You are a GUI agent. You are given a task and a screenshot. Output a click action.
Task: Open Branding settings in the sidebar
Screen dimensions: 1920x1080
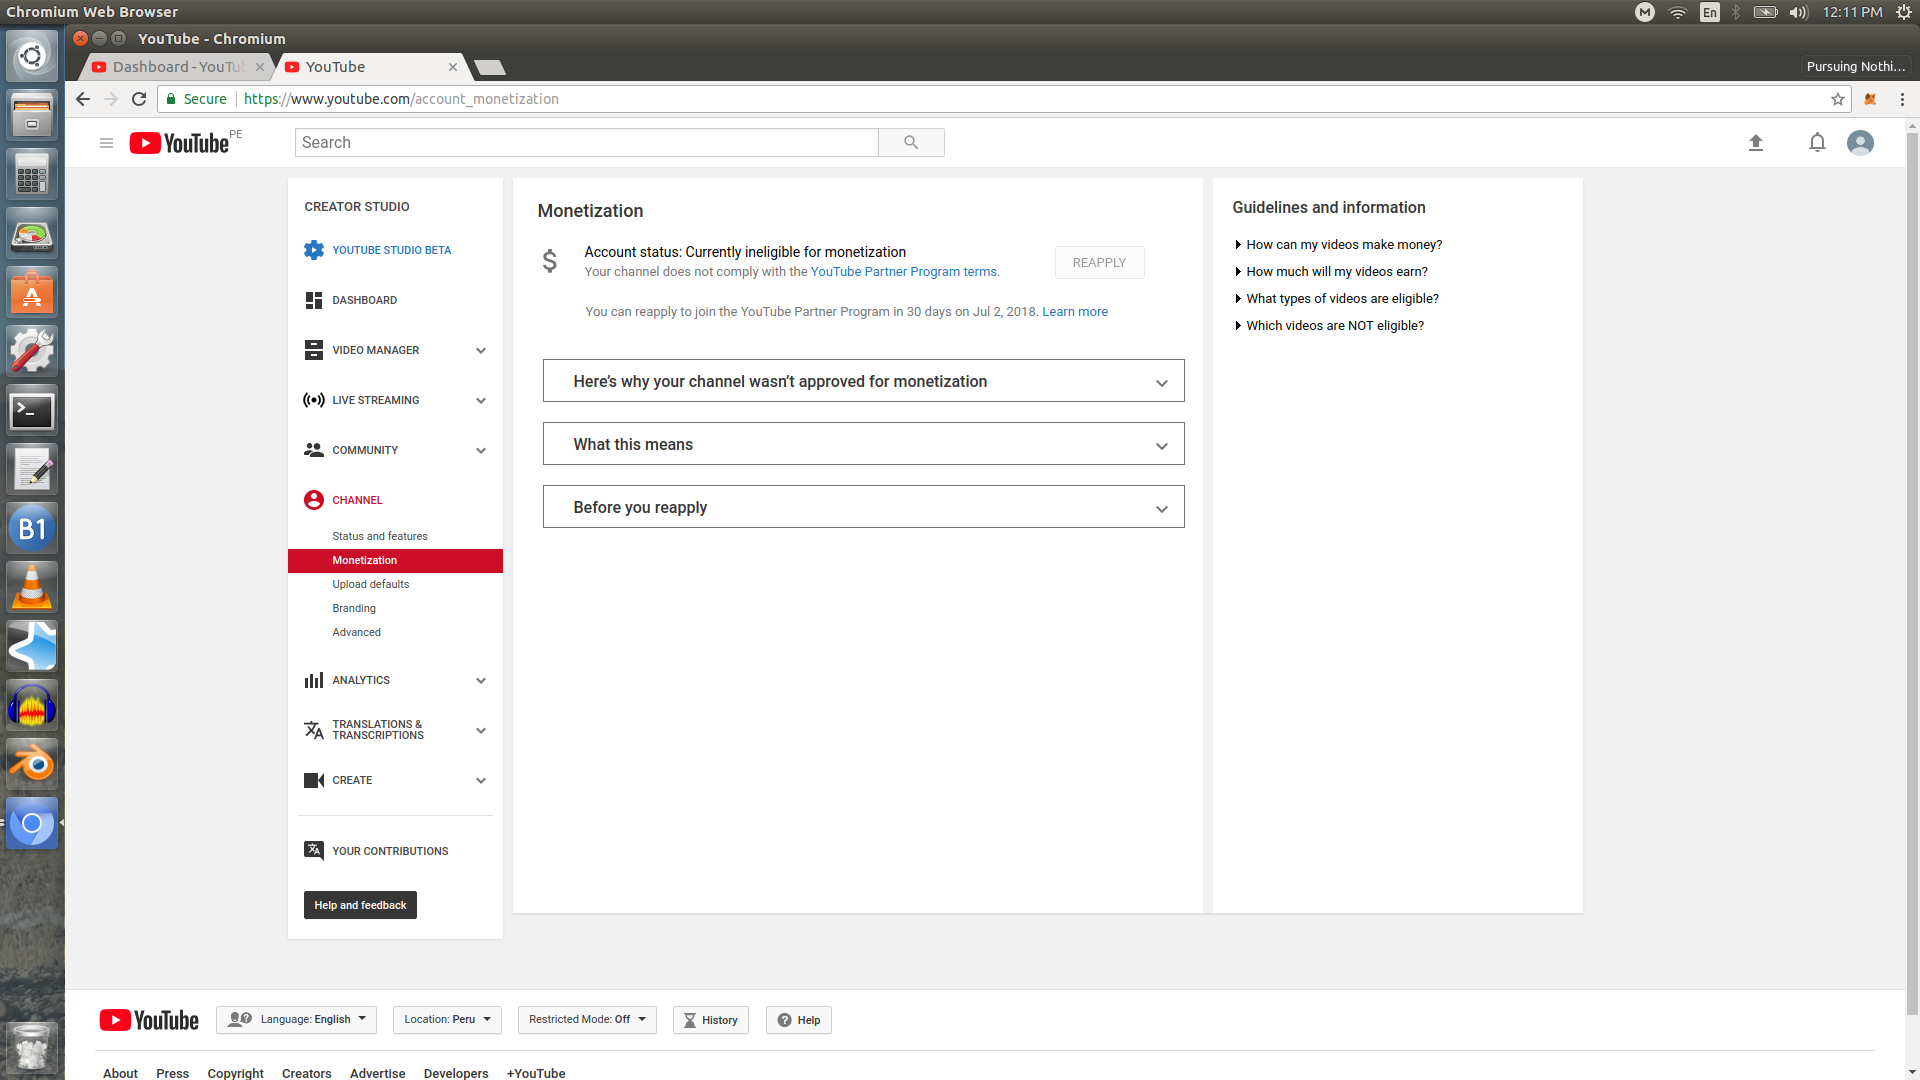click(x=354, y=609)
